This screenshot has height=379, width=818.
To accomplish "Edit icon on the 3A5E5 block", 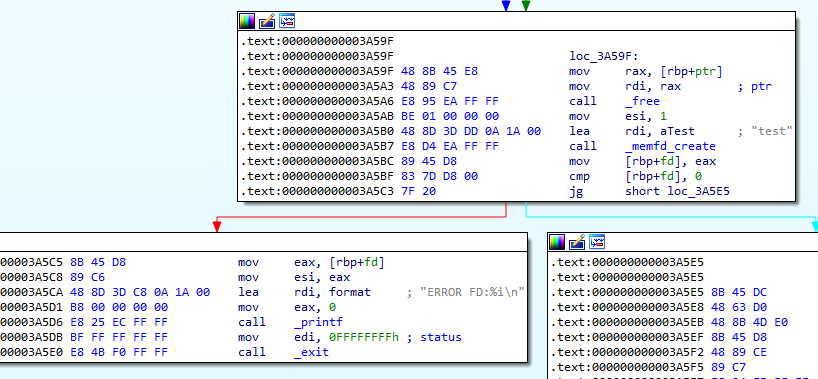I will 577,242.
